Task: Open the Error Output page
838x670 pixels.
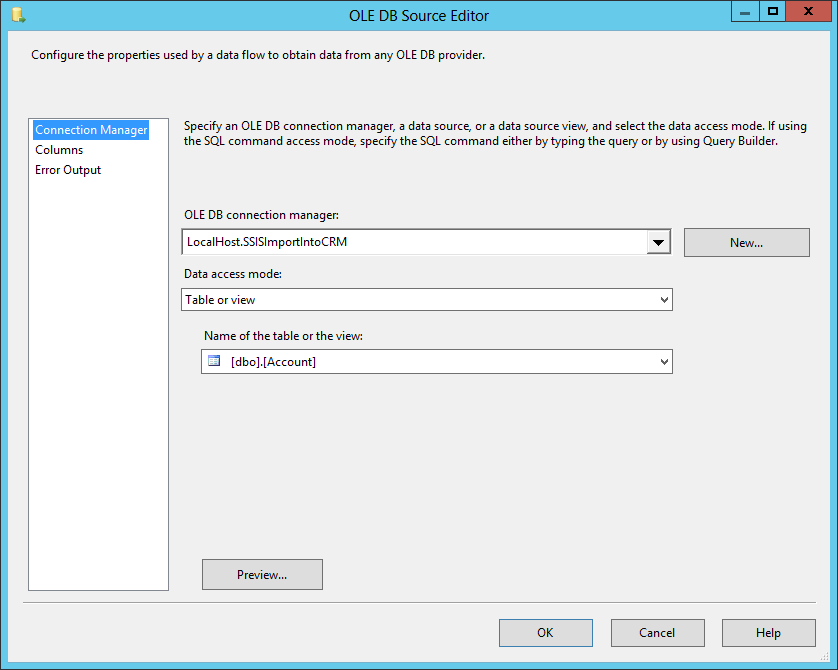Action: (x=67, y=169)
